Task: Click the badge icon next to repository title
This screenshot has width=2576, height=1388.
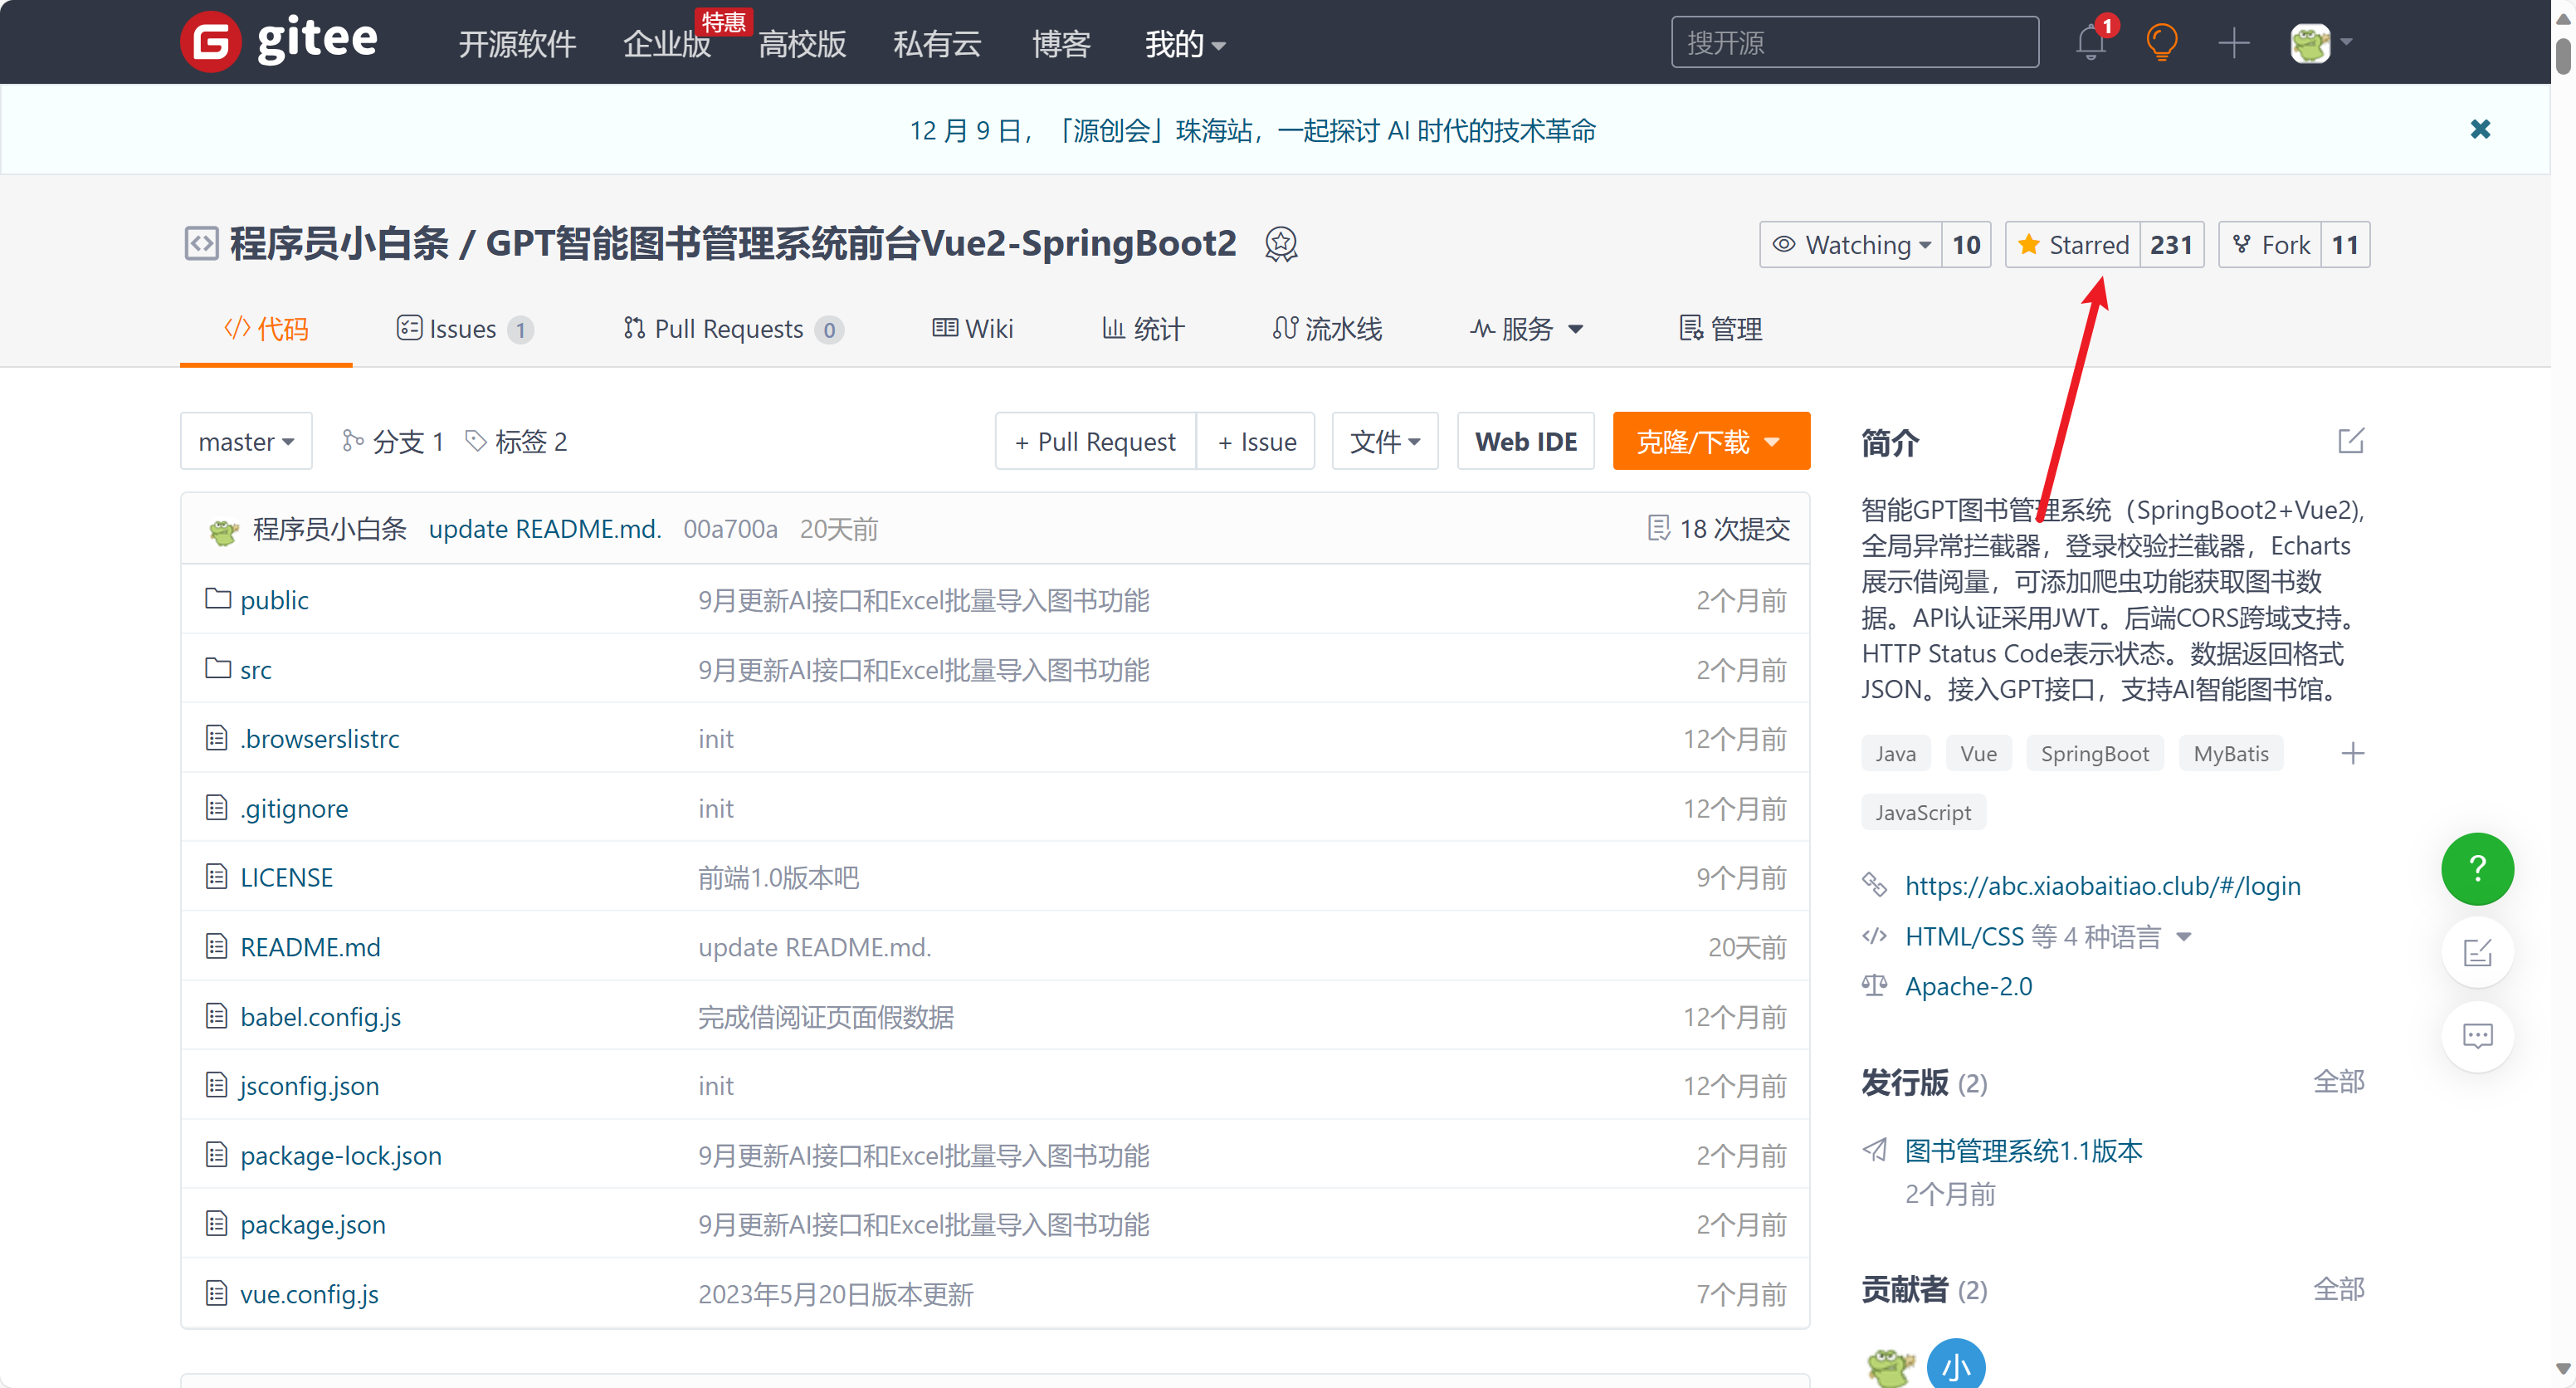Action: coord(1281,244)
